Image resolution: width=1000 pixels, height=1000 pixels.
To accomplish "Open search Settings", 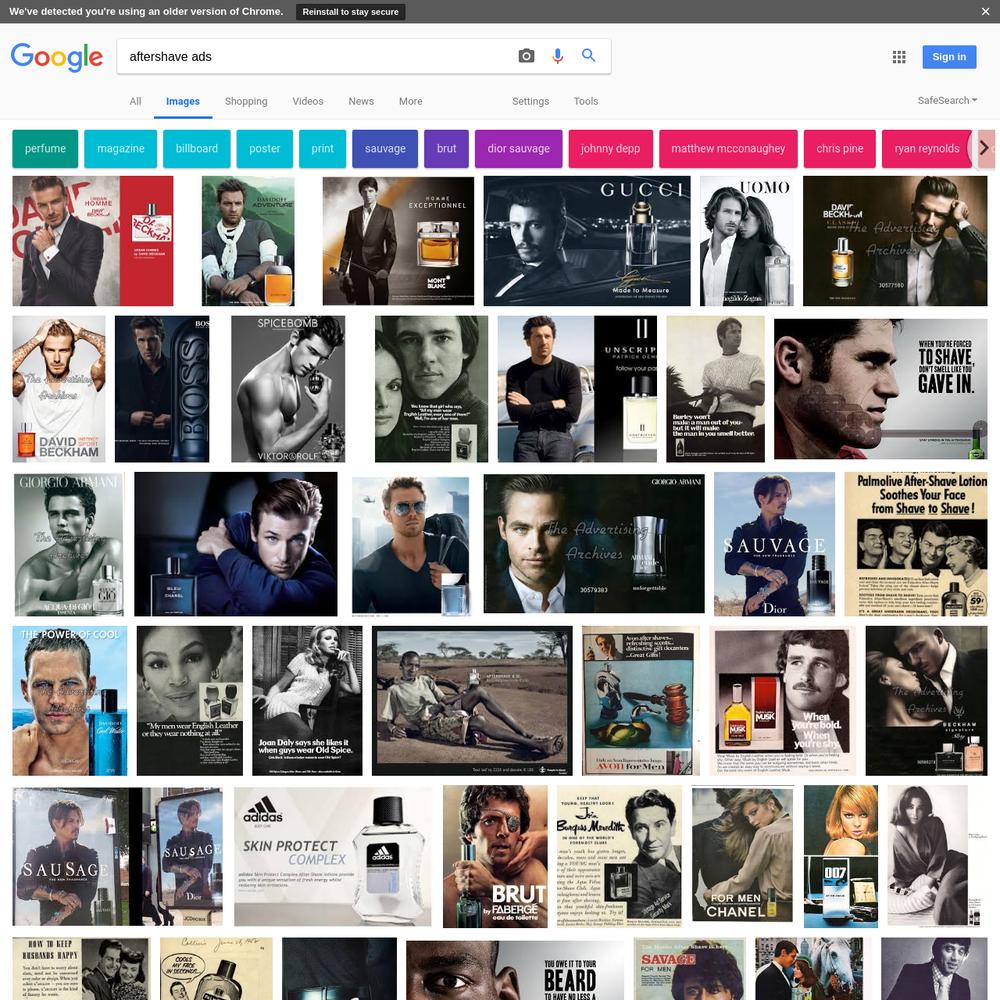I will coord(531,101).
